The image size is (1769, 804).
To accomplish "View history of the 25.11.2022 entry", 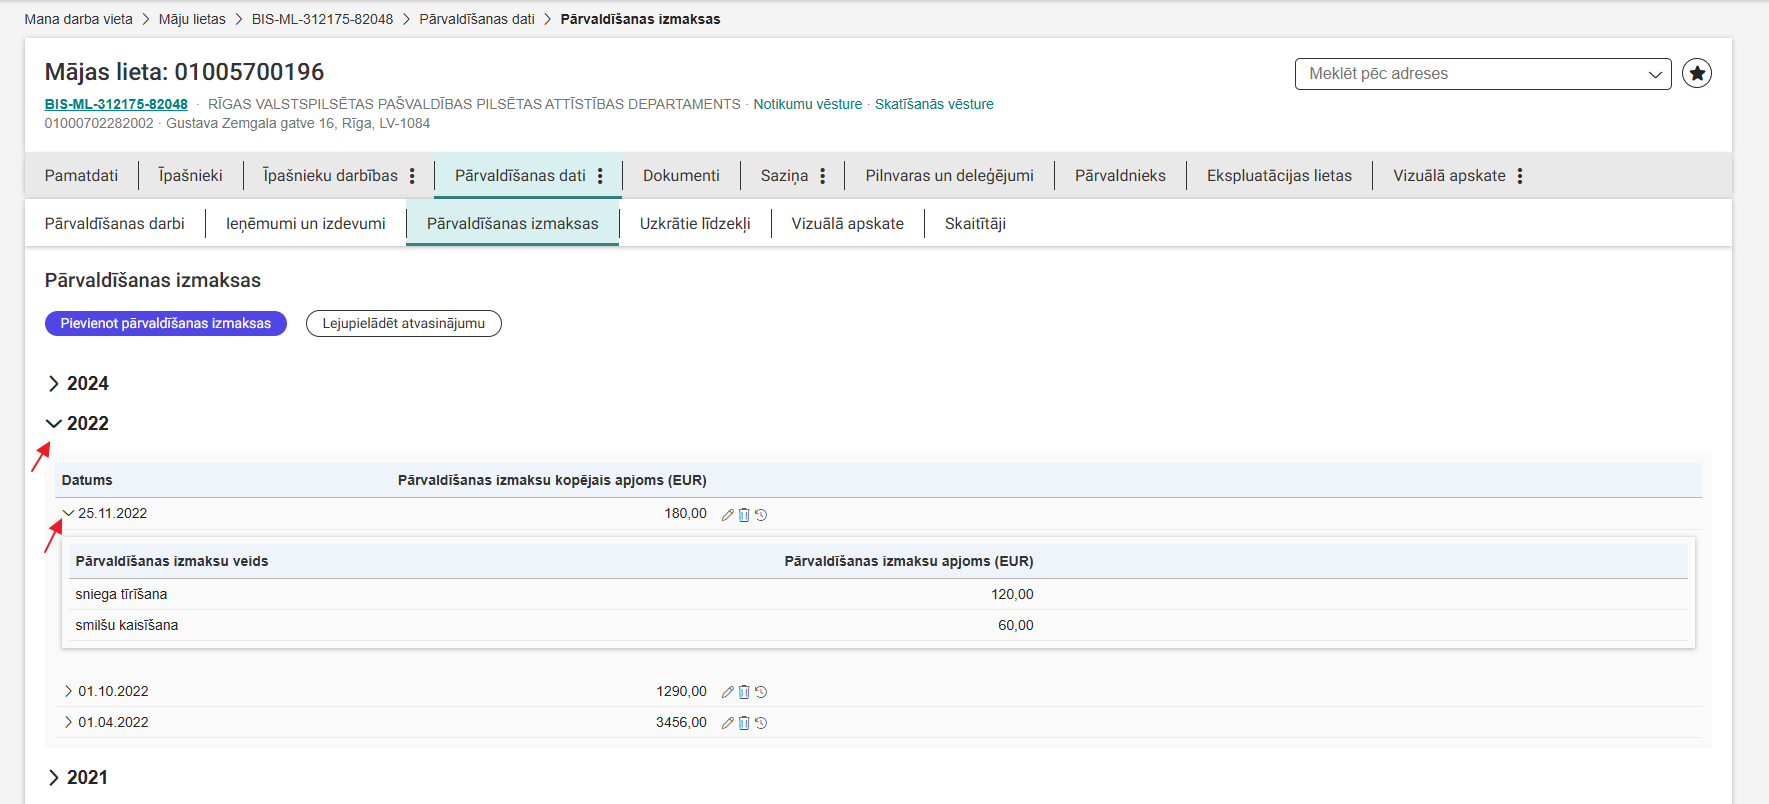I will click(761, 515).
